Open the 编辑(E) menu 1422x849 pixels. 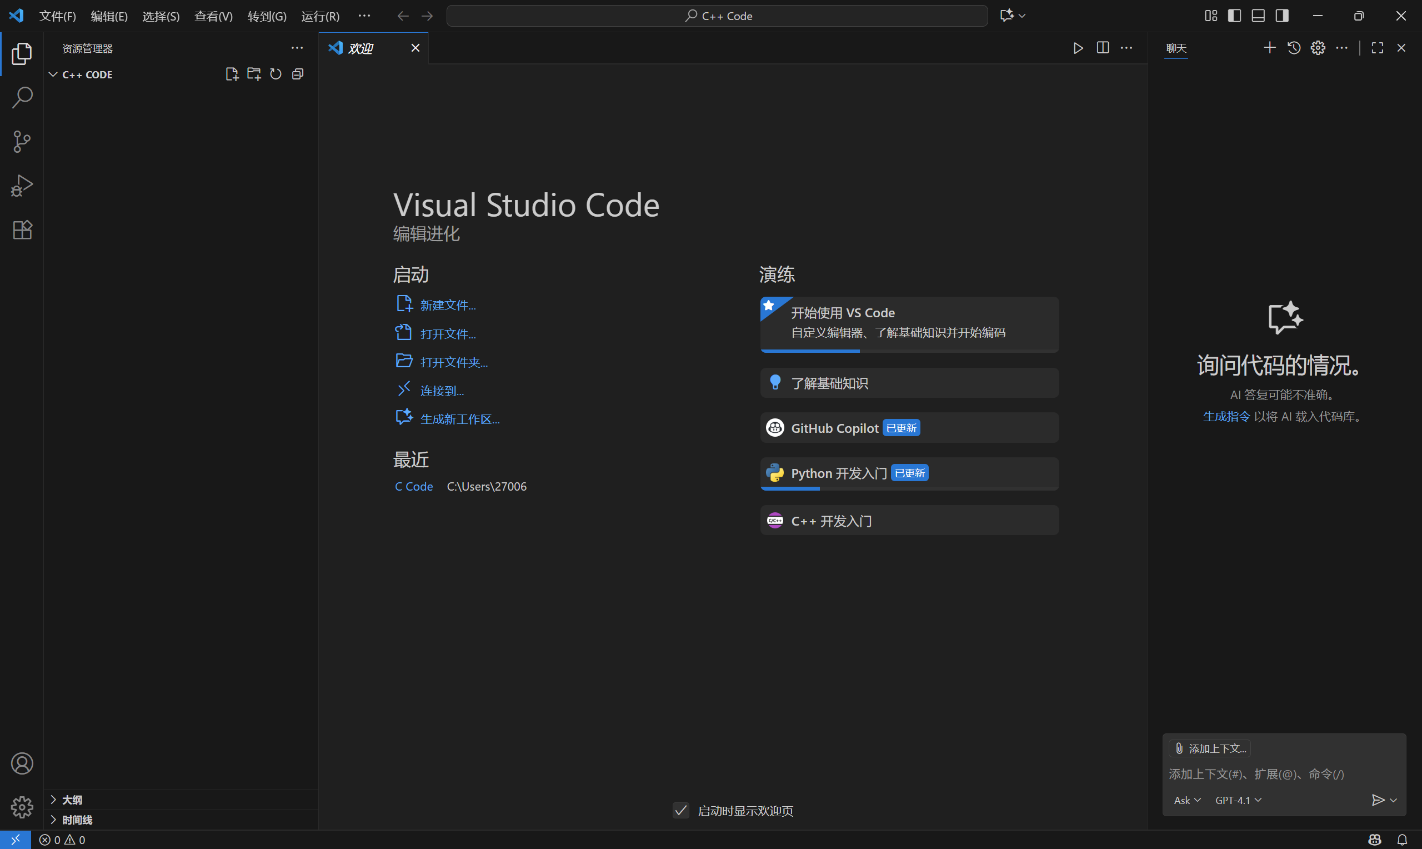pyautogui.click(x=109, y=16)
